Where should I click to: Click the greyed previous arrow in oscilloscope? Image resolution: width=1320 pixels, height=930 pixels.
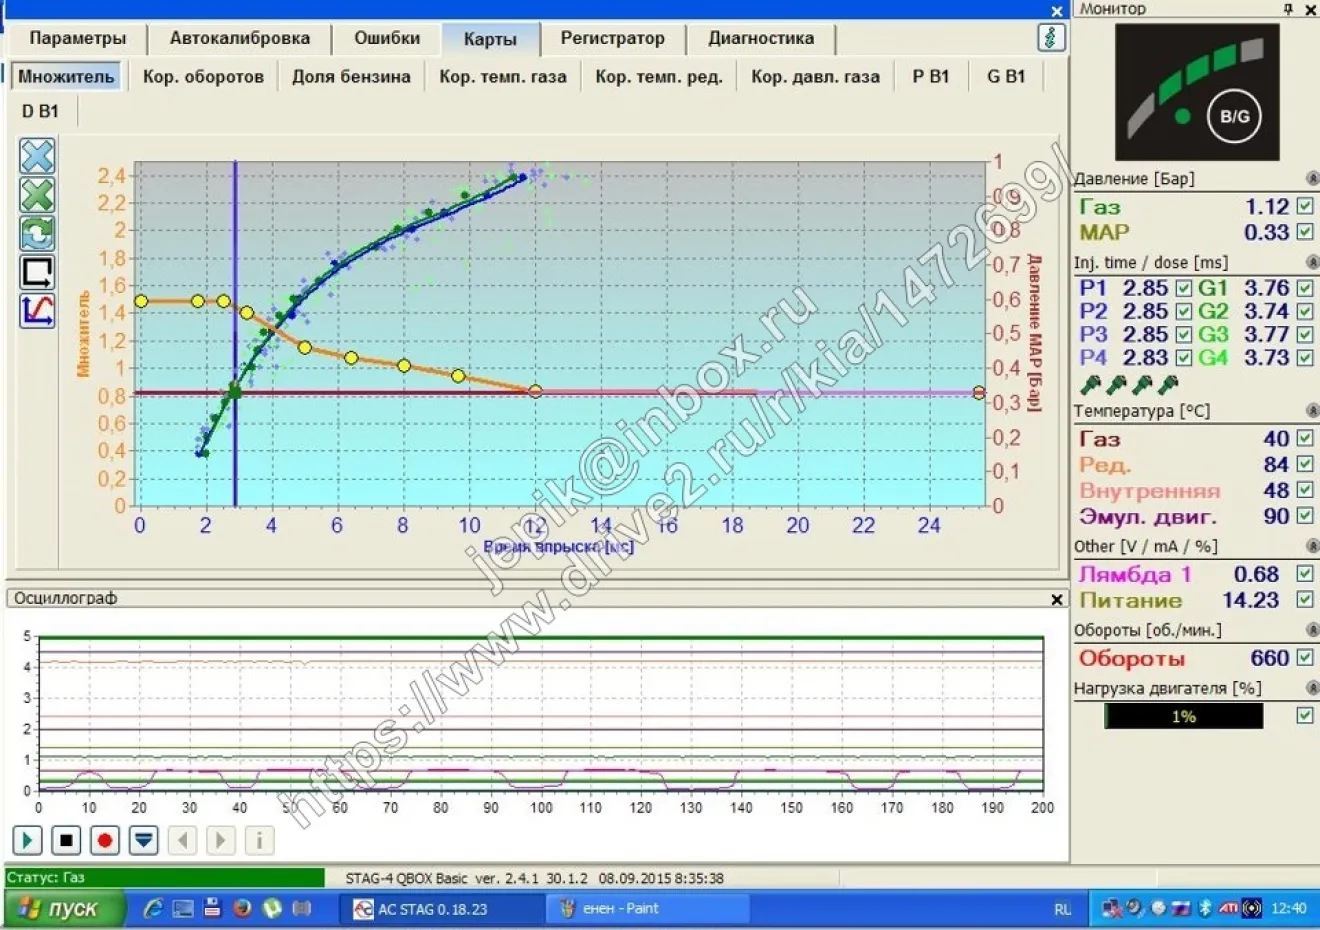pos(182,840)
